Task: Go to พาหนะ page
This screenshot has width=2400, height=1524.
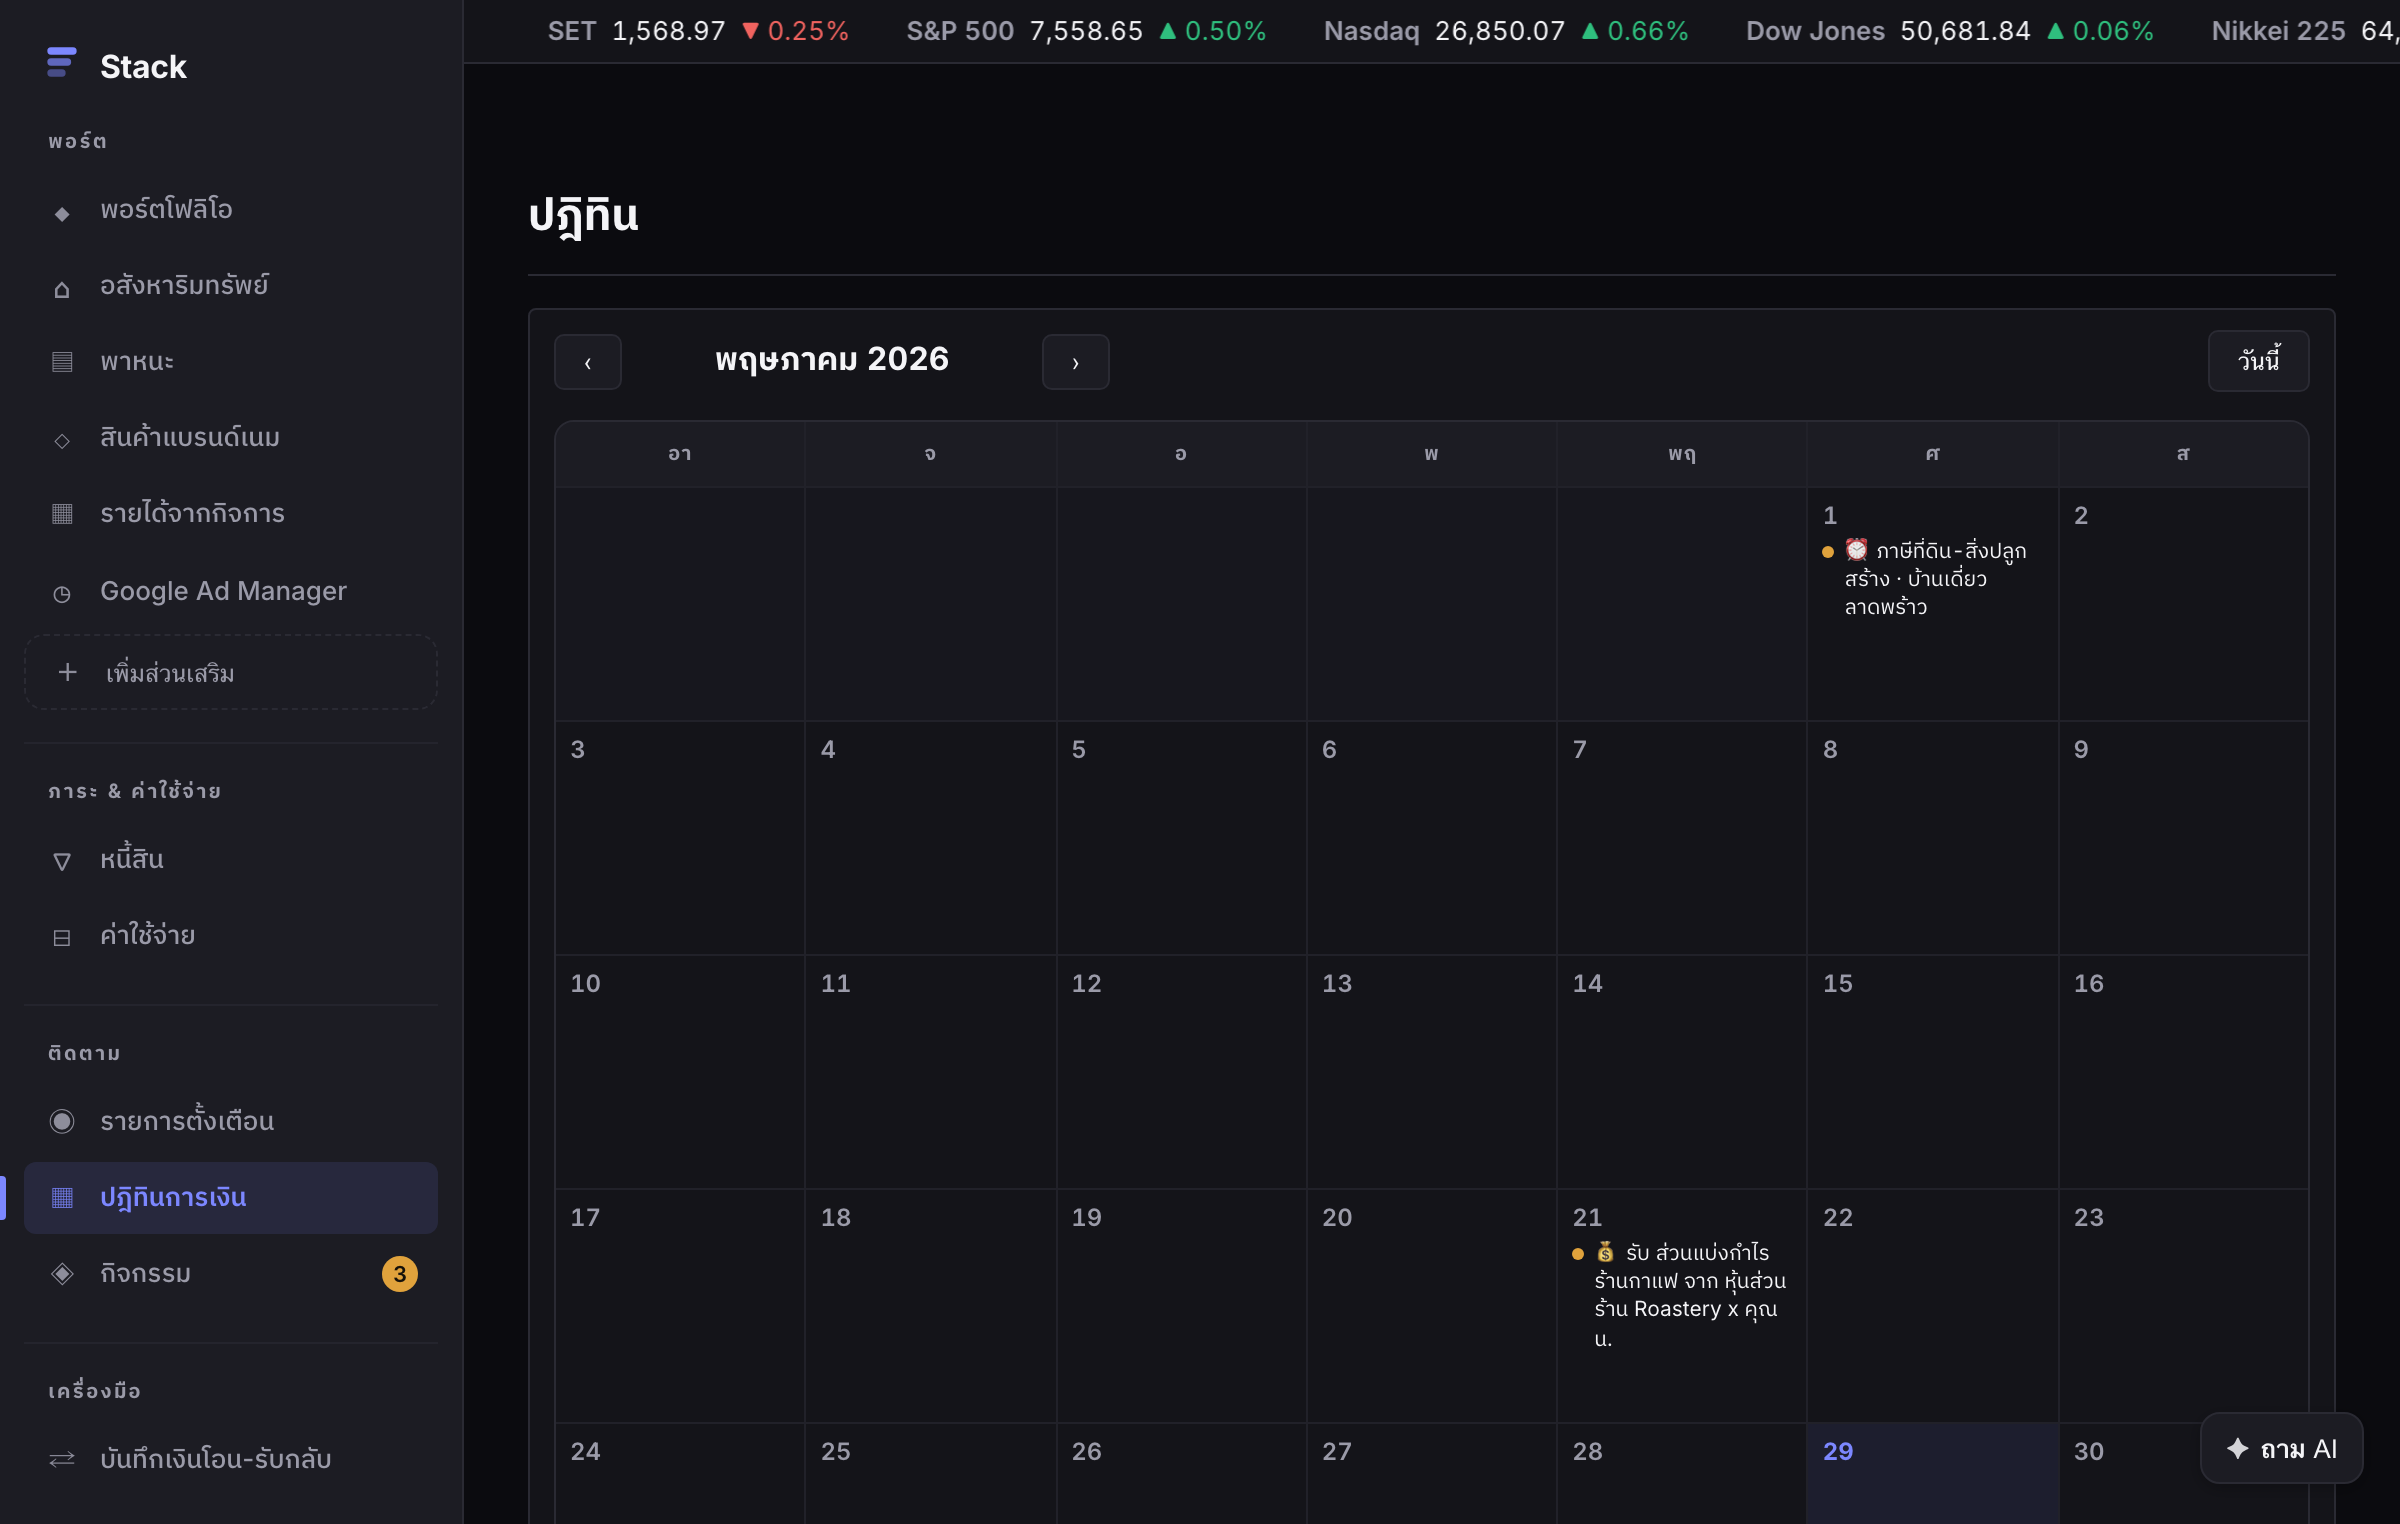Action: 231,361
